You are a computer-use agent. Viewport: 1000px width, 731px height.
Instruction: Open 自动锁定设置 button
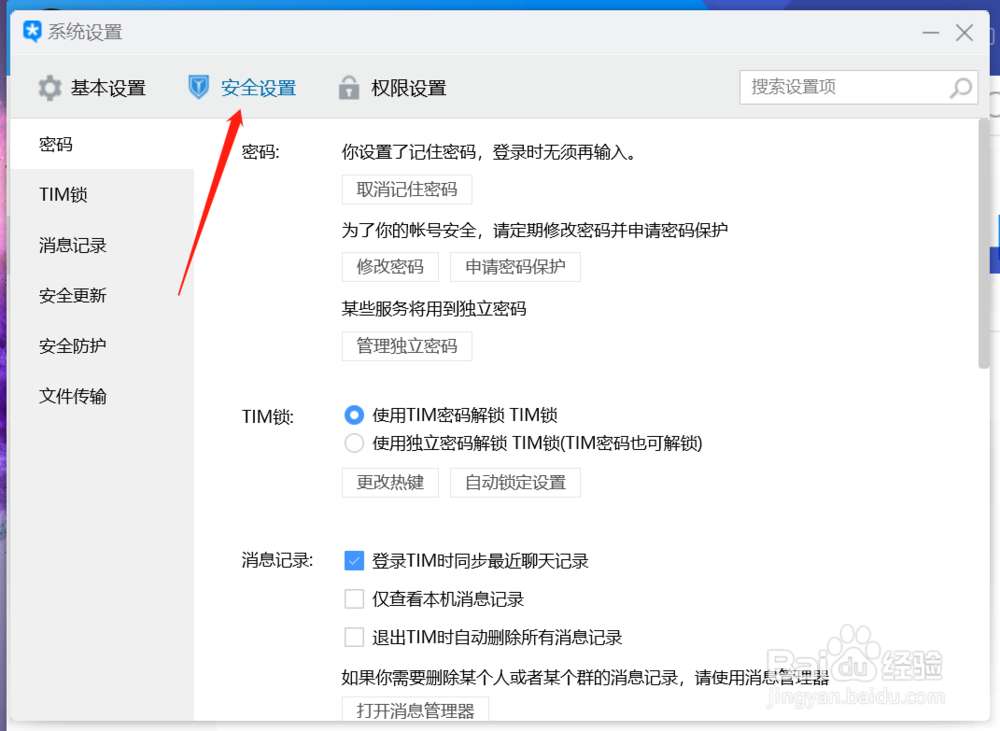click(x=515, y=482)
